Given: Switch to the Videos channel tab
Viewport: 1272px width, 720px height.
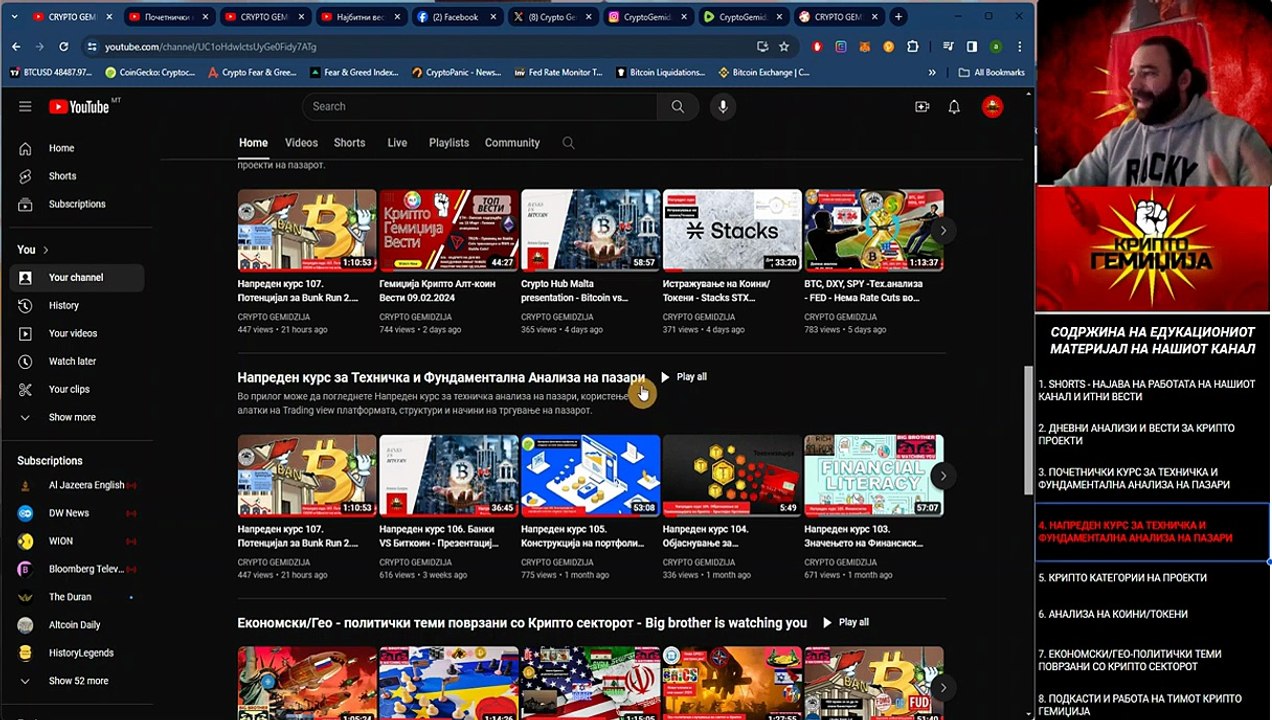Looking at the screenshot, I should (301, 143).
